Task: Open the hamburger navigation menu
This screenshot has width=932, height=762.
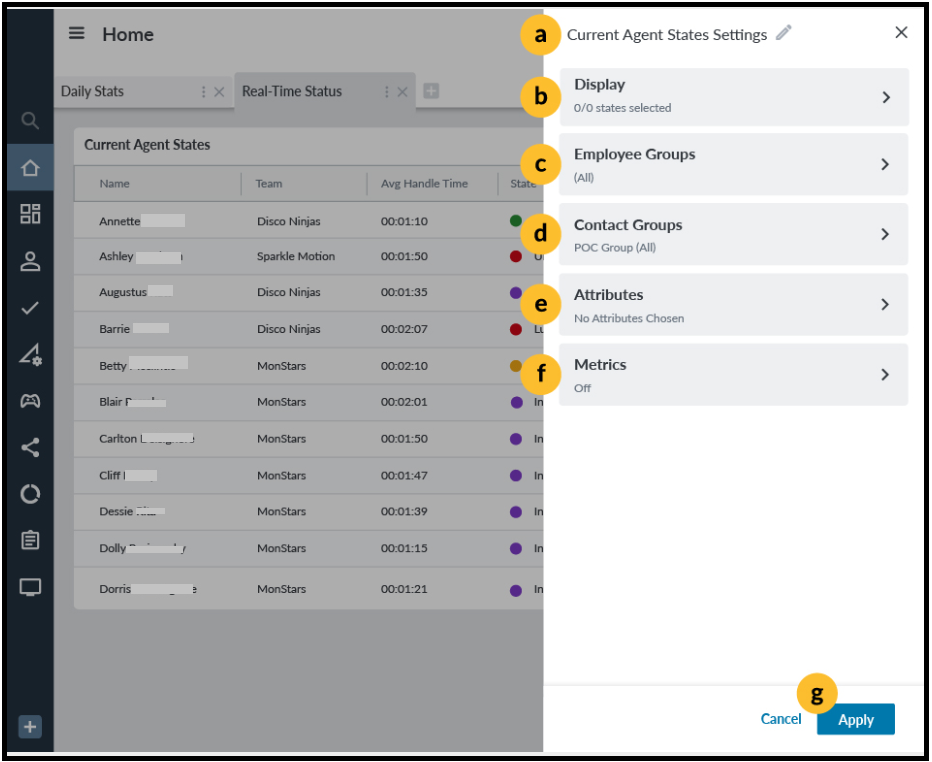Action: tap(77, 33)
